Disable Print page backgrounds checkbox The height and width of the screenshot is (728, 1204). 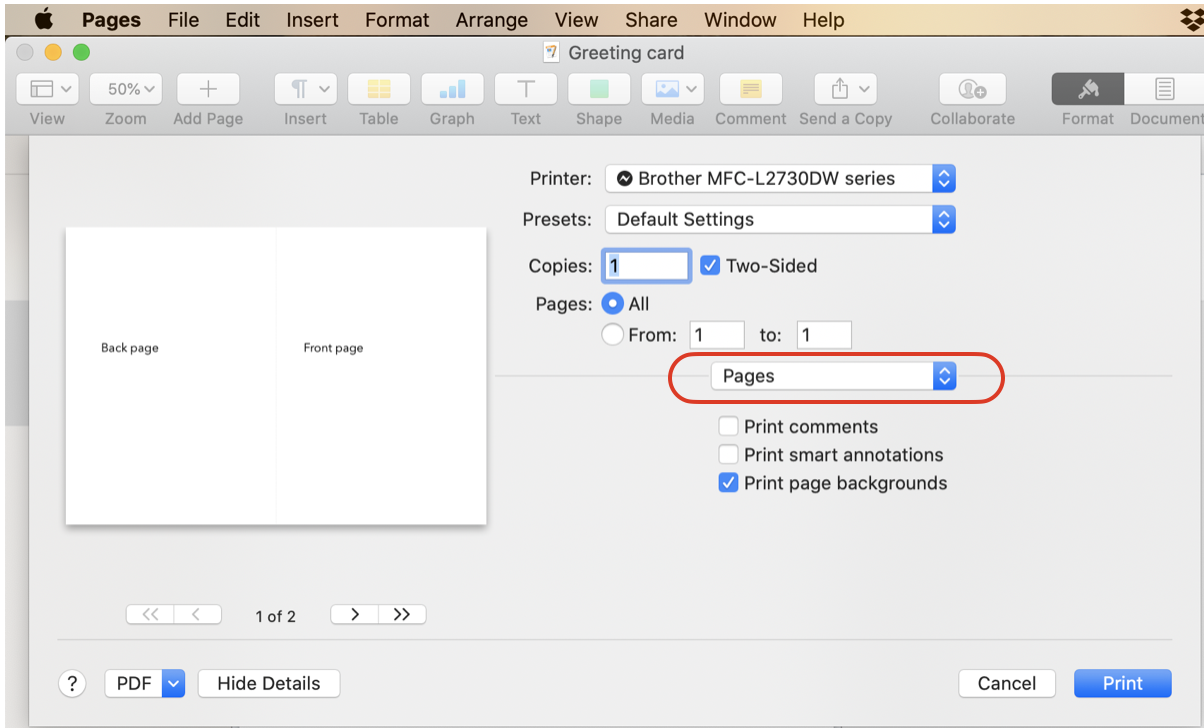(x=729, y=483)
